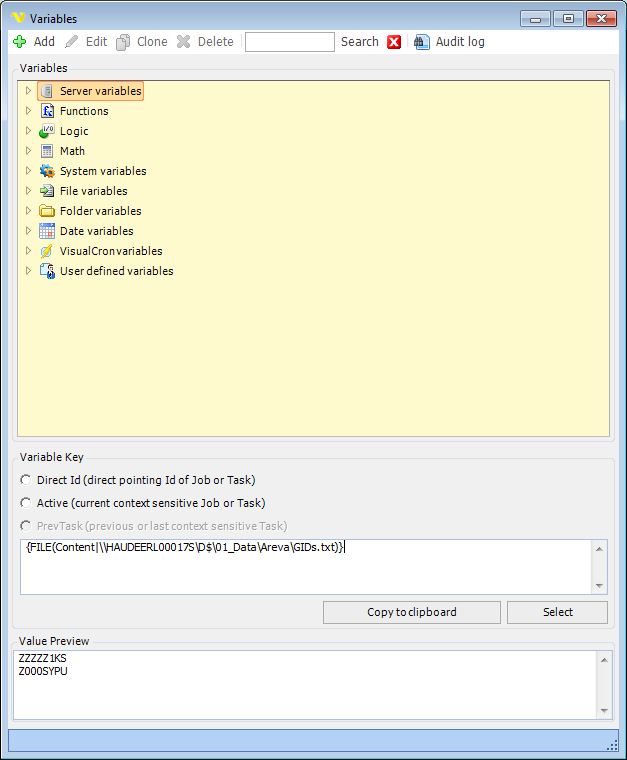
Task: Click the Logic node icon
Action: [47, 131]
